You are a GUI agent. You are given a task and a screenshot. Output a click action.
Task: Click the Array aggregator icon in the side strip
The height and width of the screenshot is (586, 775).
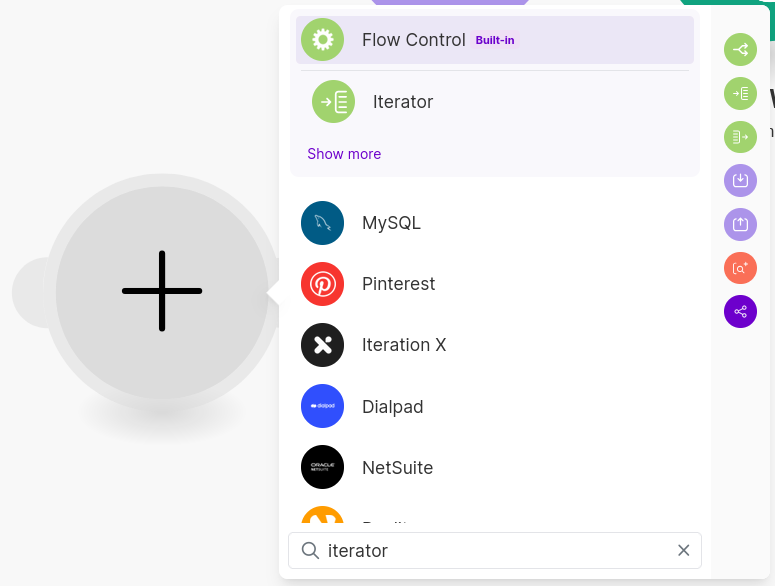(x=740, y=137)
